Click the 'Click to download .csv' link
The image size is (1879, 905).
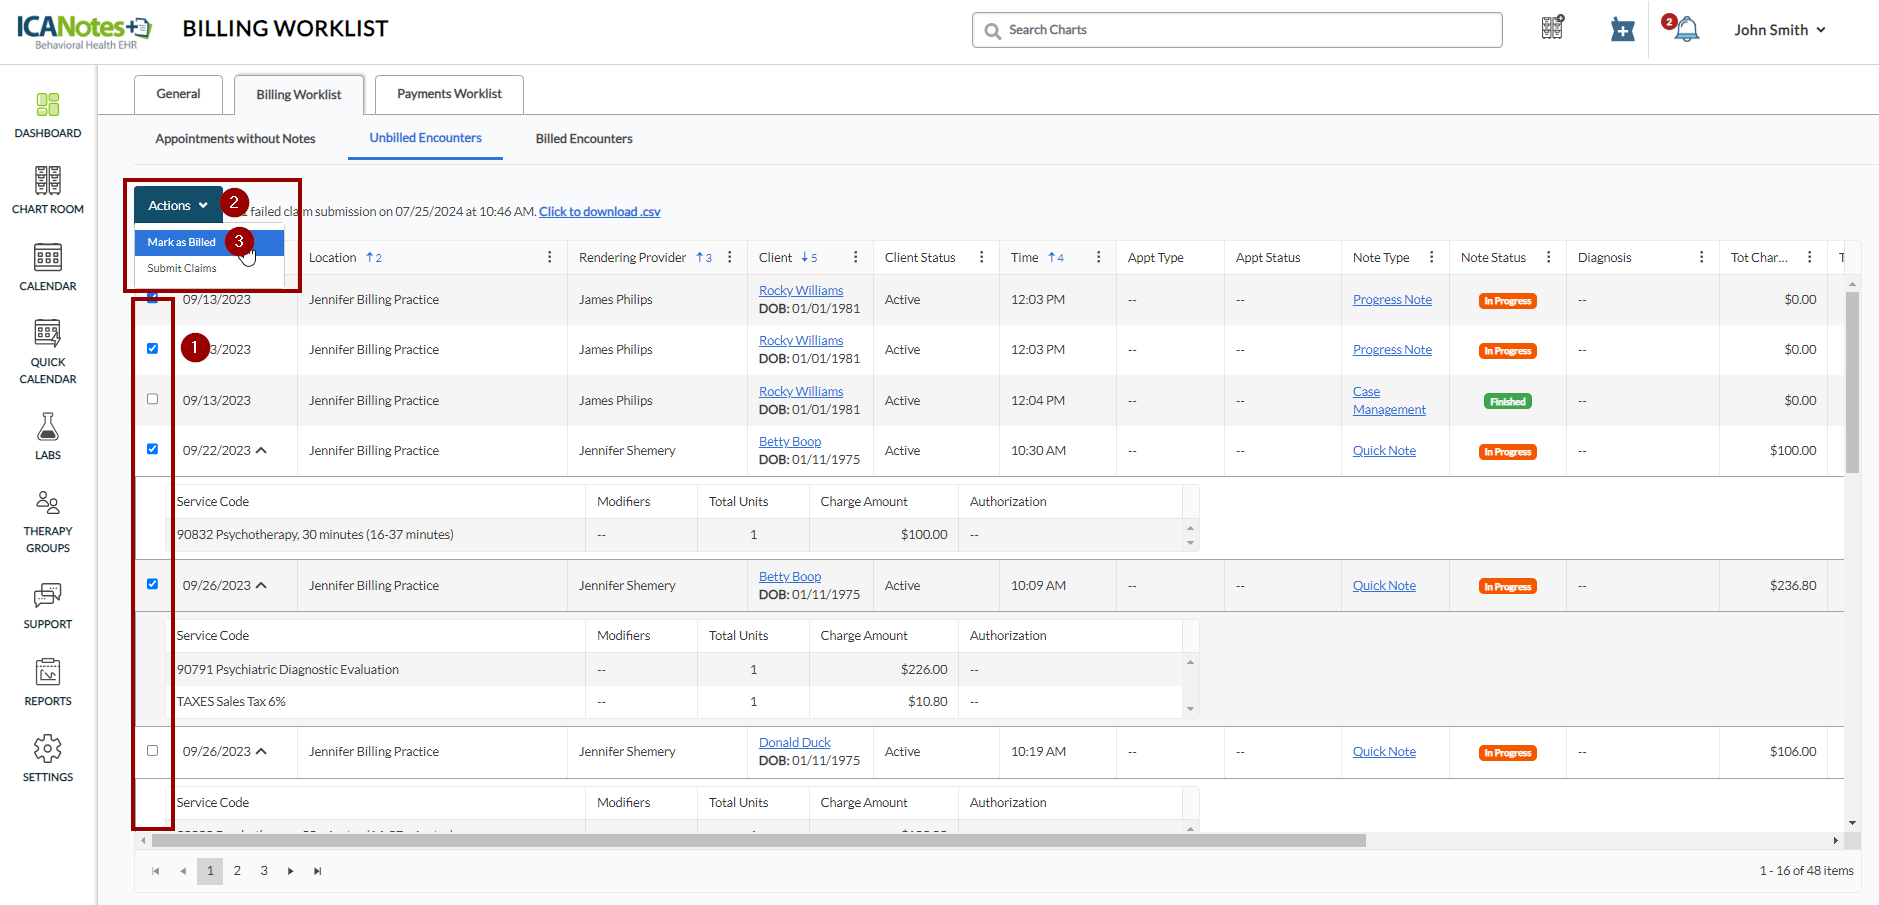click(x=599, y=212)
